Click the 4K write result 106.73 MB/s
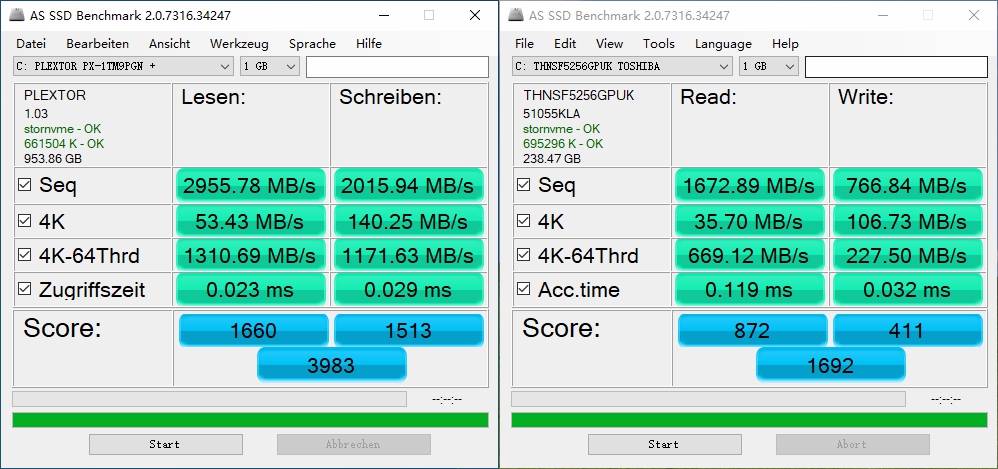The width and height of the screenshot is (998, 469). pyautogui.click(x=907, y=221)
